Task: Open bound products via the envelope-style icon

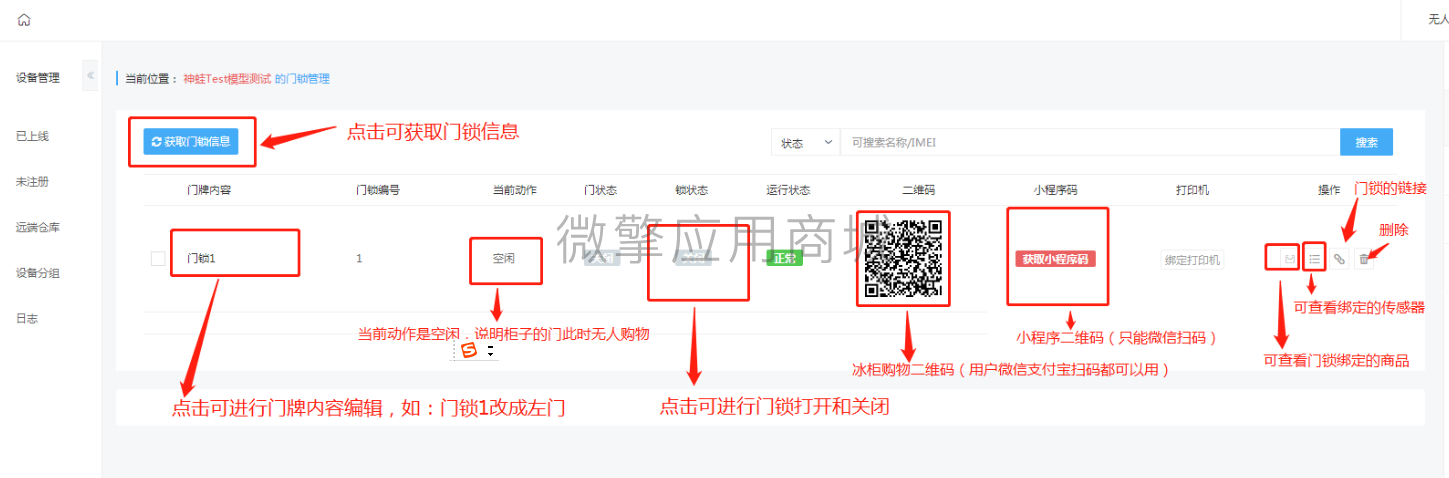Action: pyautogui.click(x=1290, y=259)
